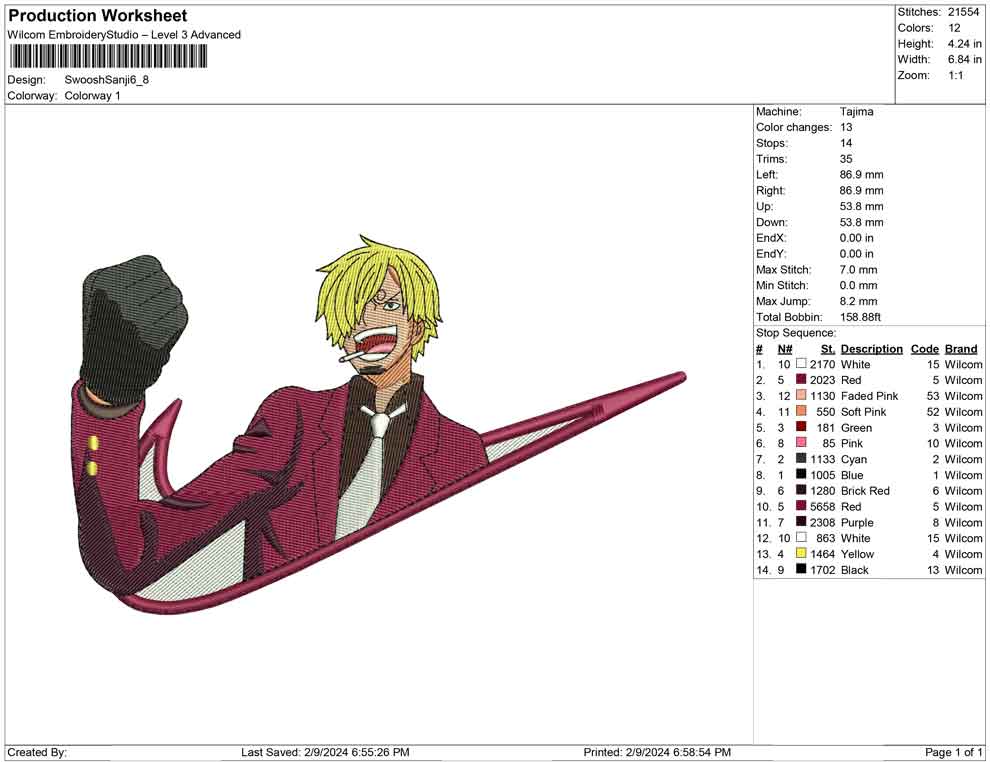
Task: Click the Color changes label
Action: click(x=794, y=128)
